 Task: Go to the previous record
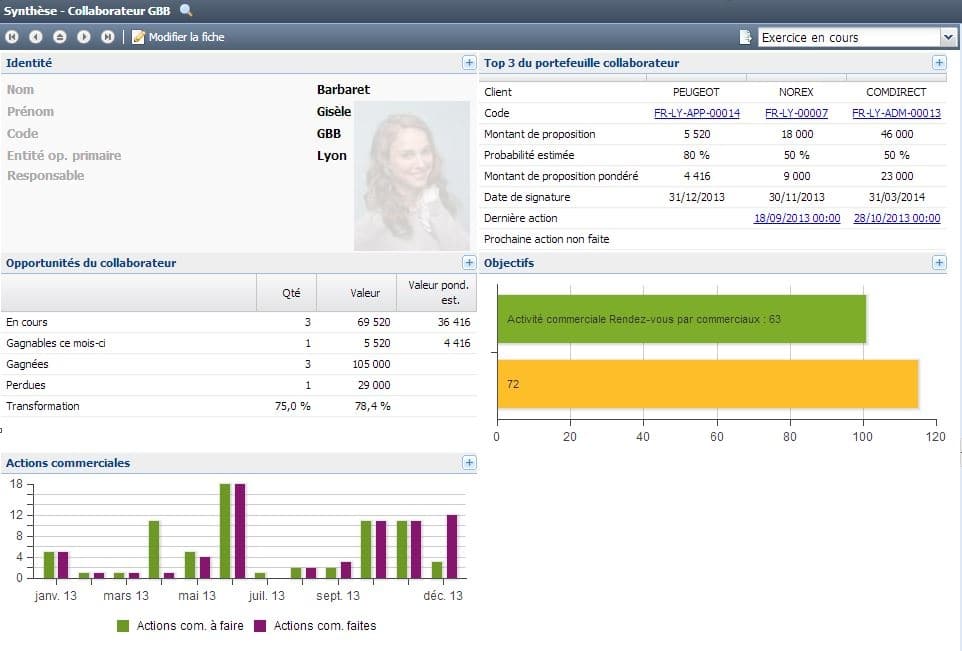click(x=34, y=37)
